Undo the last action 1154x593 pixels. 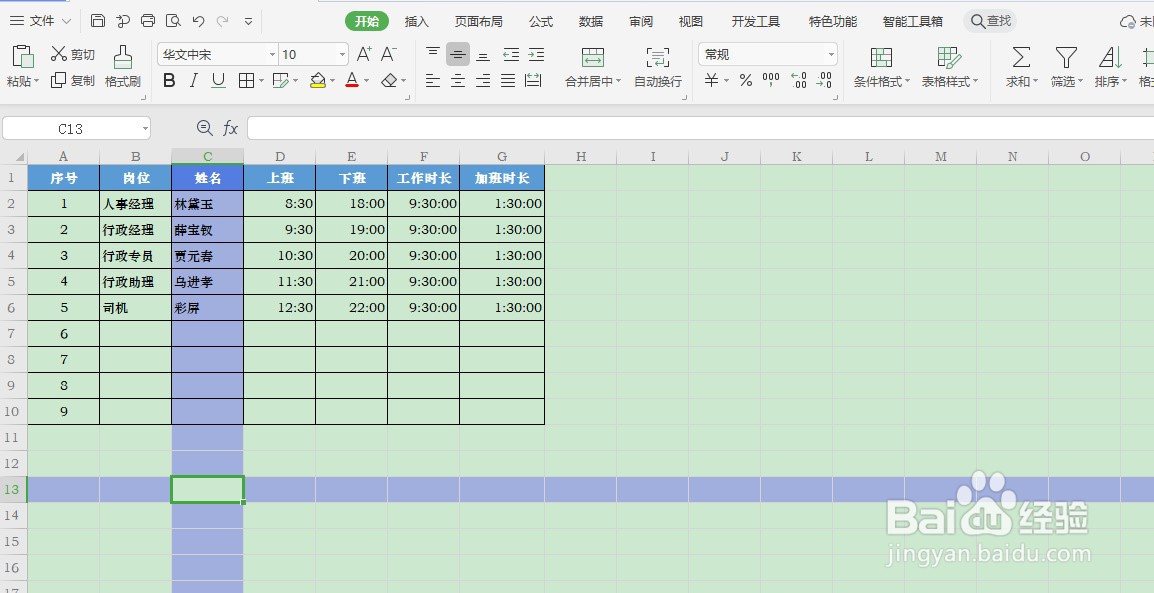(198, 21)
